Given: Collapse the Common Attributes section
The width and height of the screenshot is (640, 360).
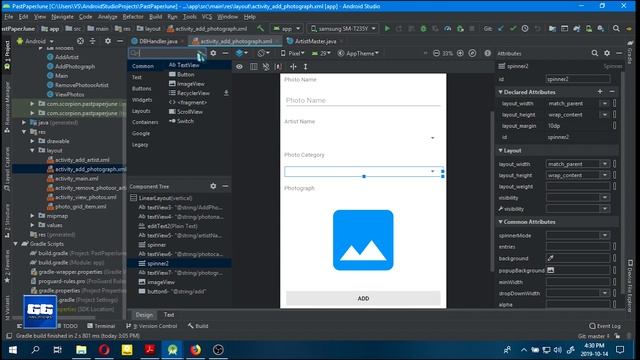Looking at the screenshot, I should click(x=500, y=222).
